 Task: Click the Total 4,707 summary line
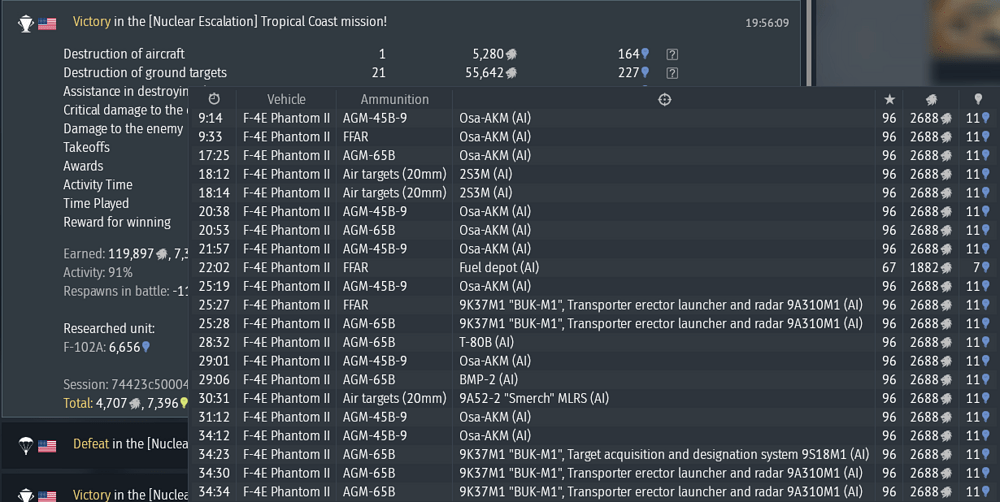click(x=126, y=403)
